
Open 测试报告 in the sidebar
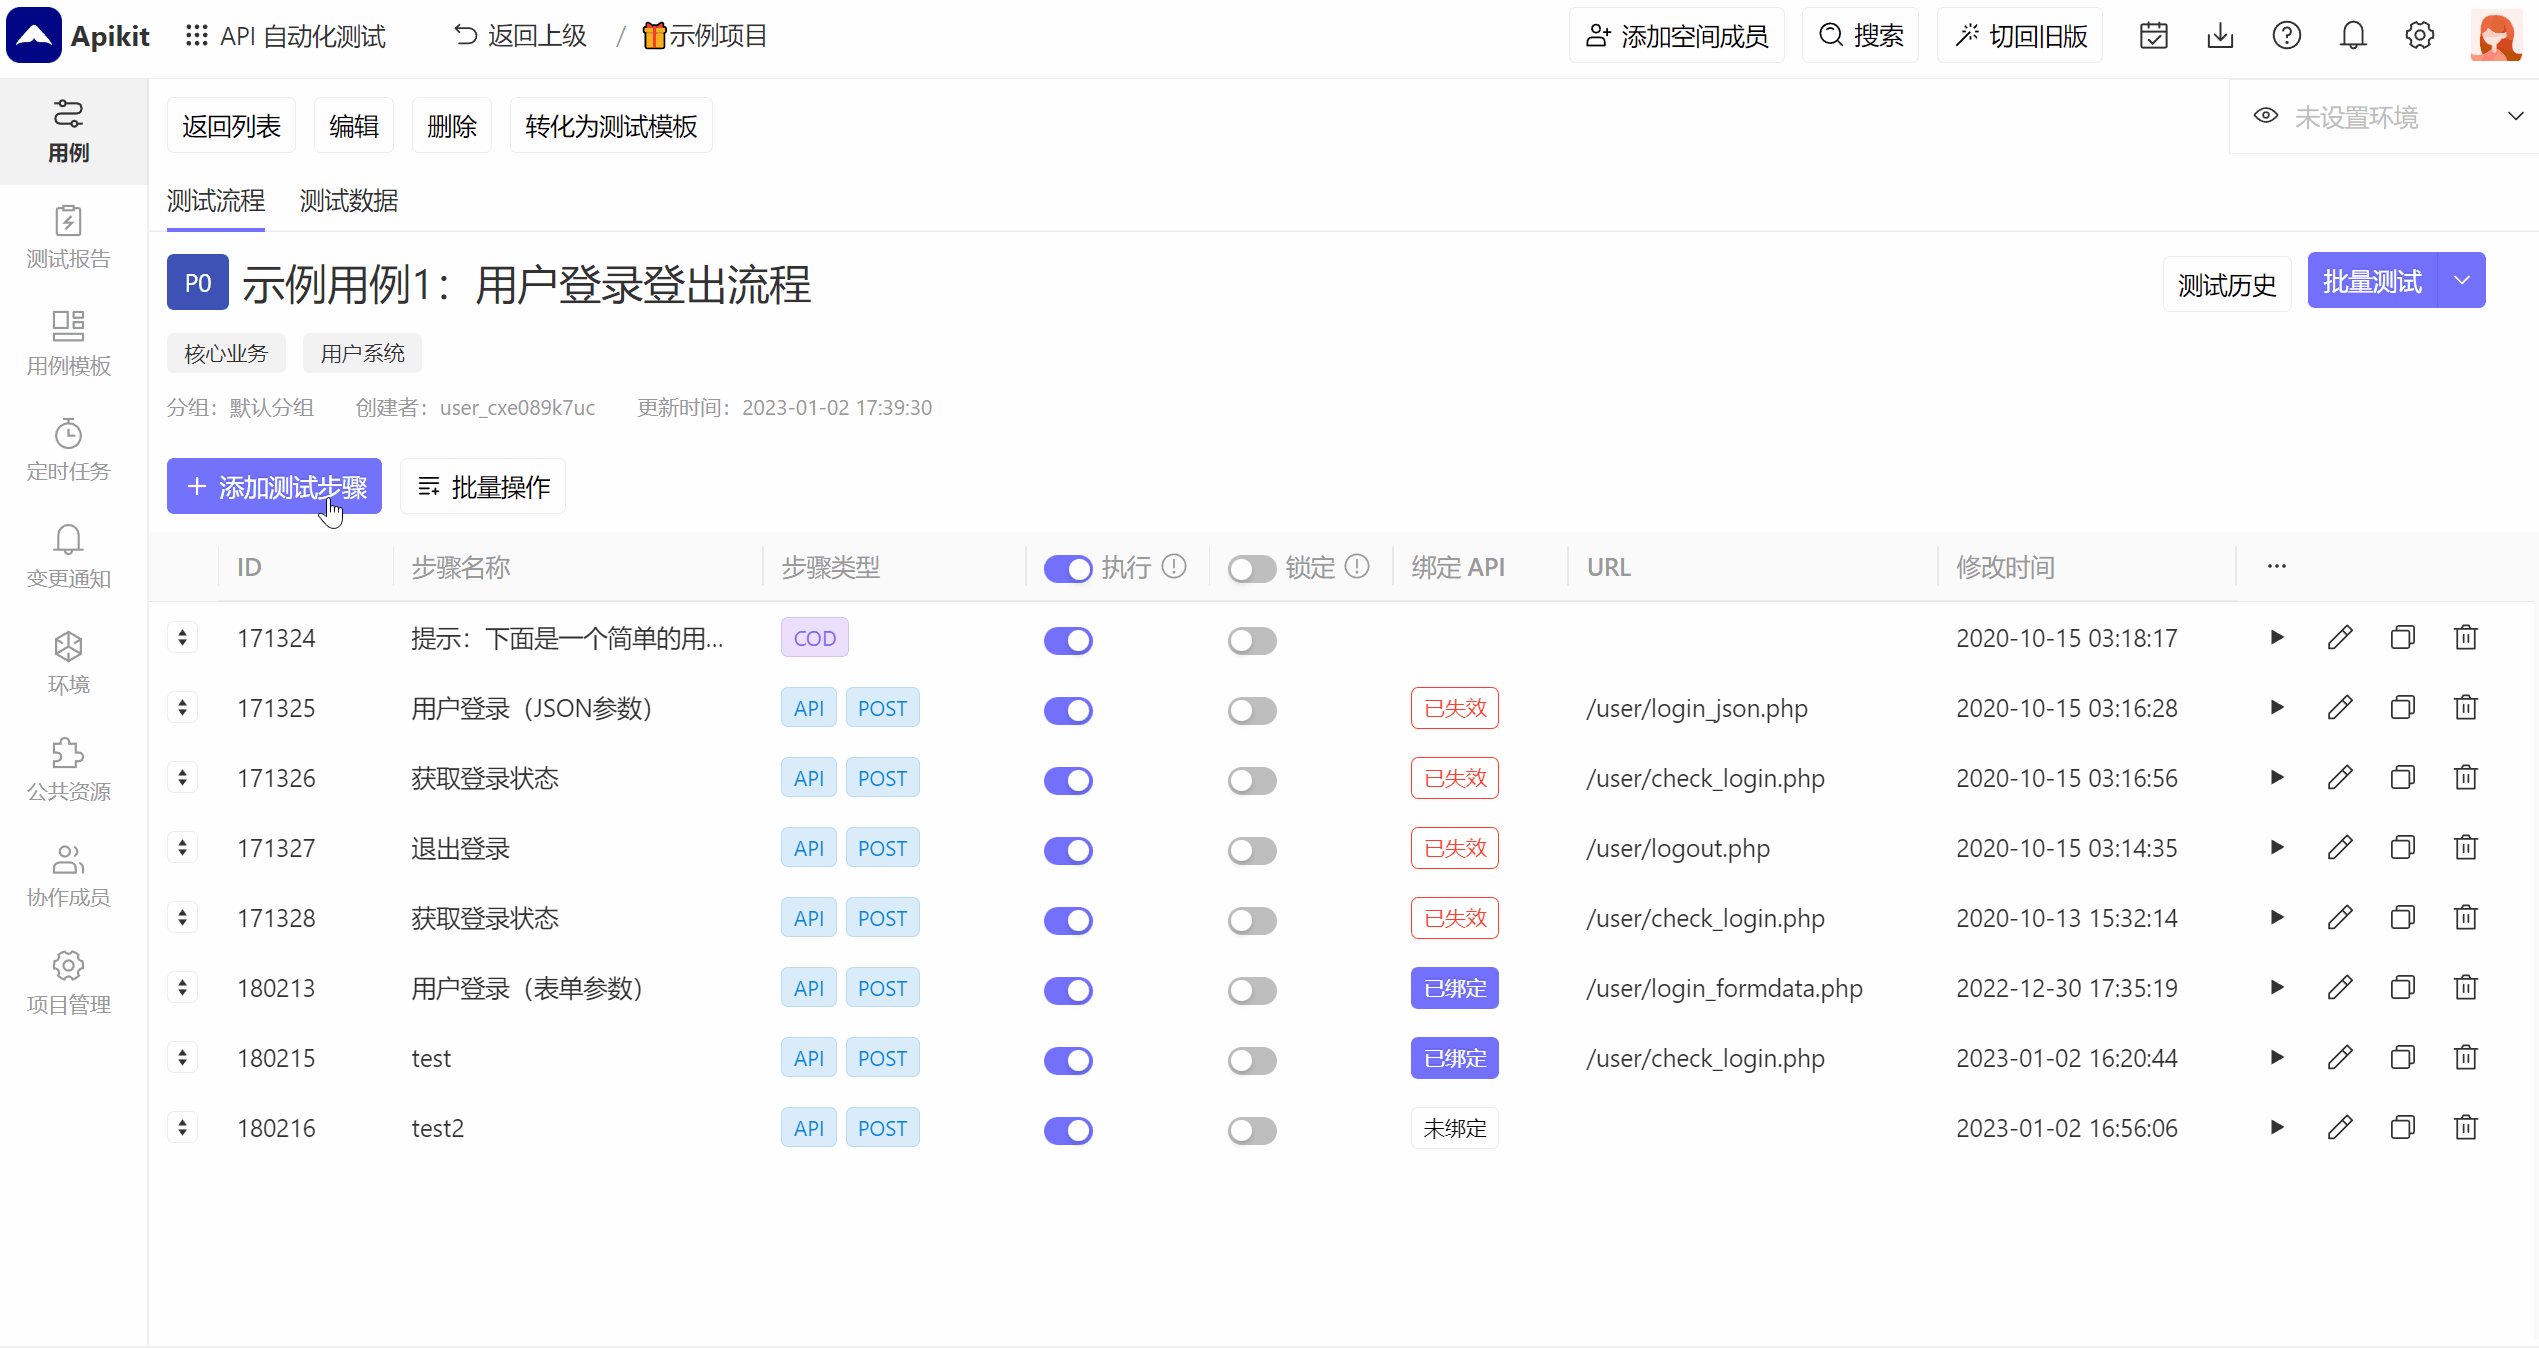coord(68,238)
